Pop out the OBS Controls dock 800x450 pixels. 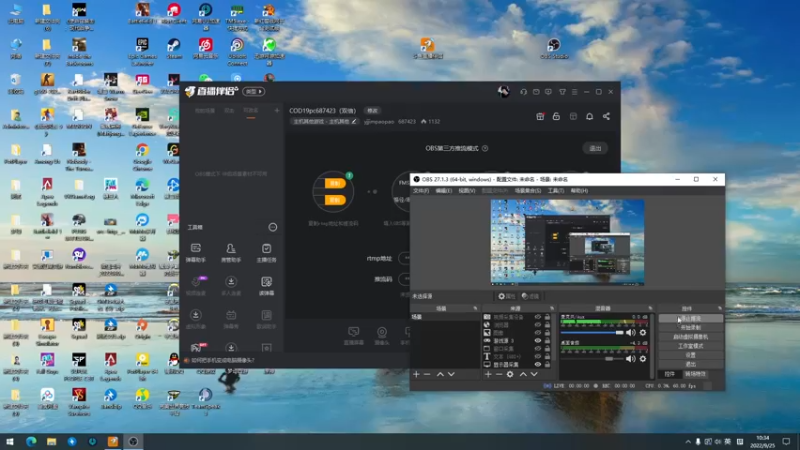pyautogui.click(x=720, y=308)
